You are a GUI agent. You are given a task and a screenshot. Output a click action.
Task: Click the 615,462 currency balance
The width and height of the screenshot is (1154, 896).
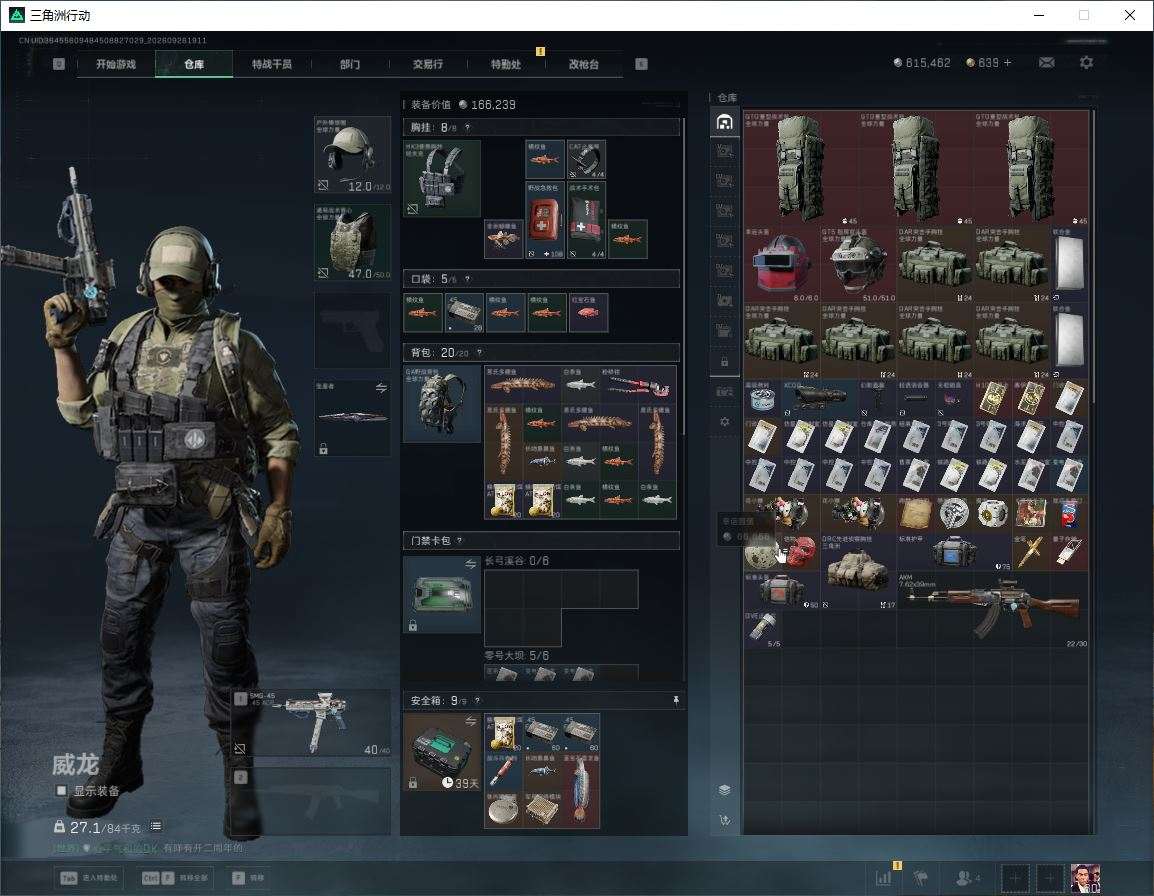[922, 63]
